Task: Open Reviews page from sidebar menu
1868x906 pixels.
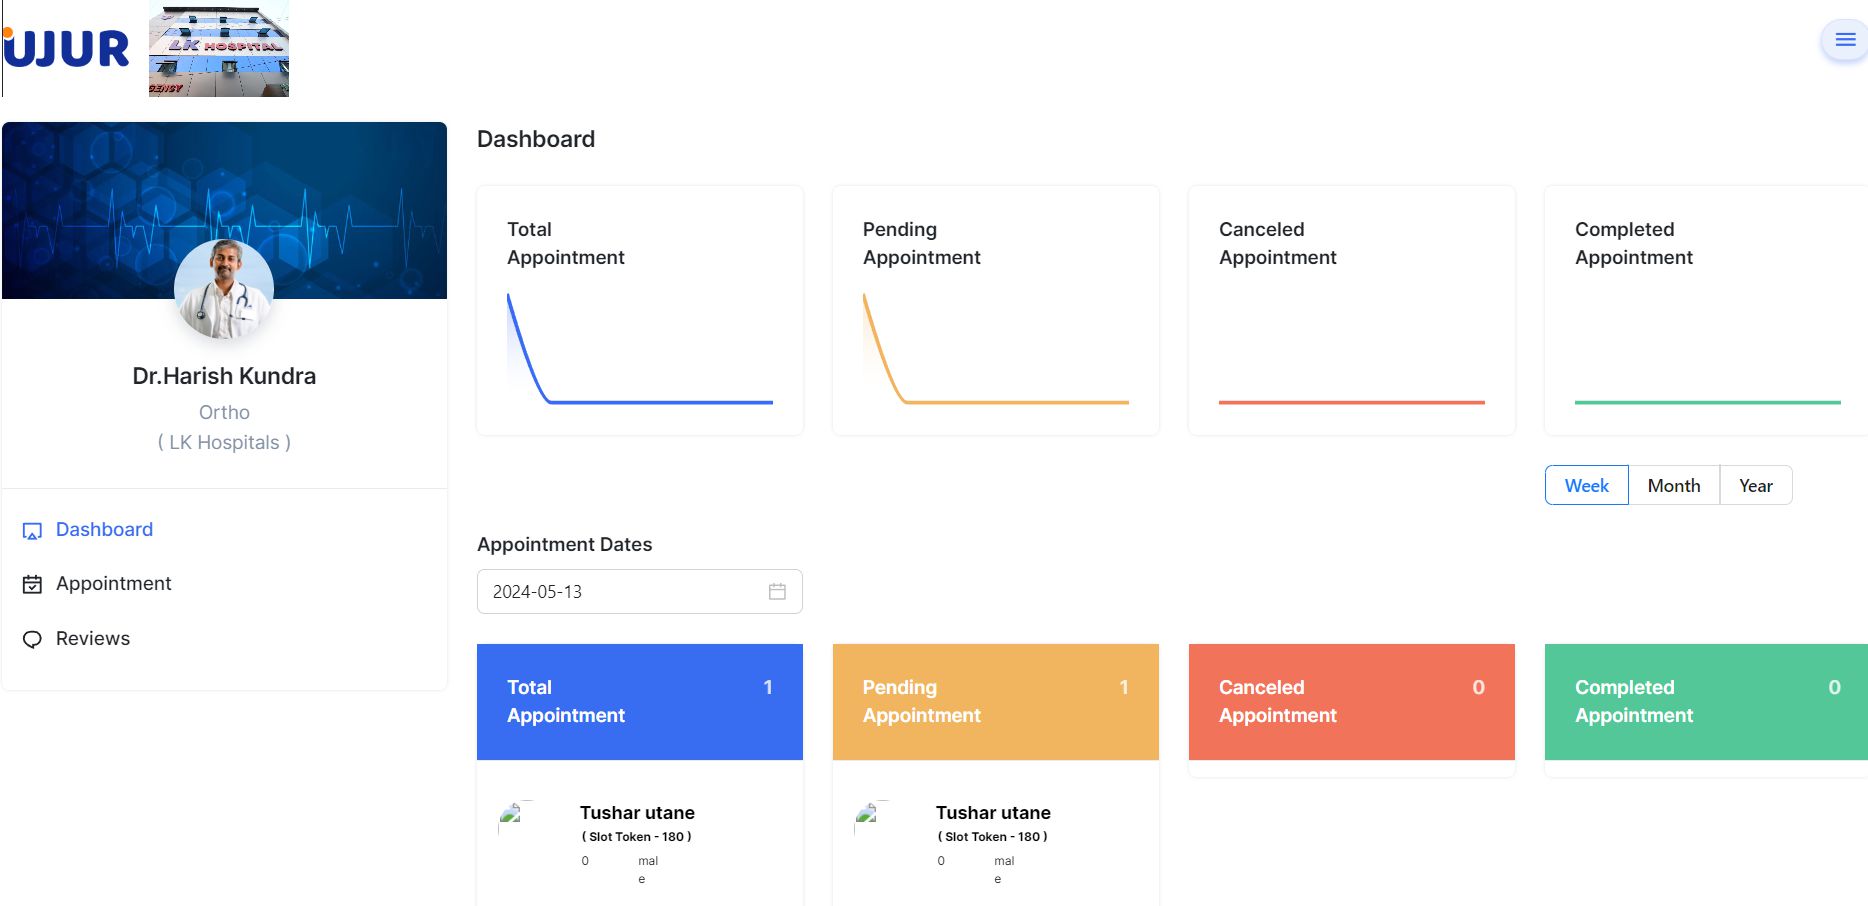Action: (x=93, y=638)
